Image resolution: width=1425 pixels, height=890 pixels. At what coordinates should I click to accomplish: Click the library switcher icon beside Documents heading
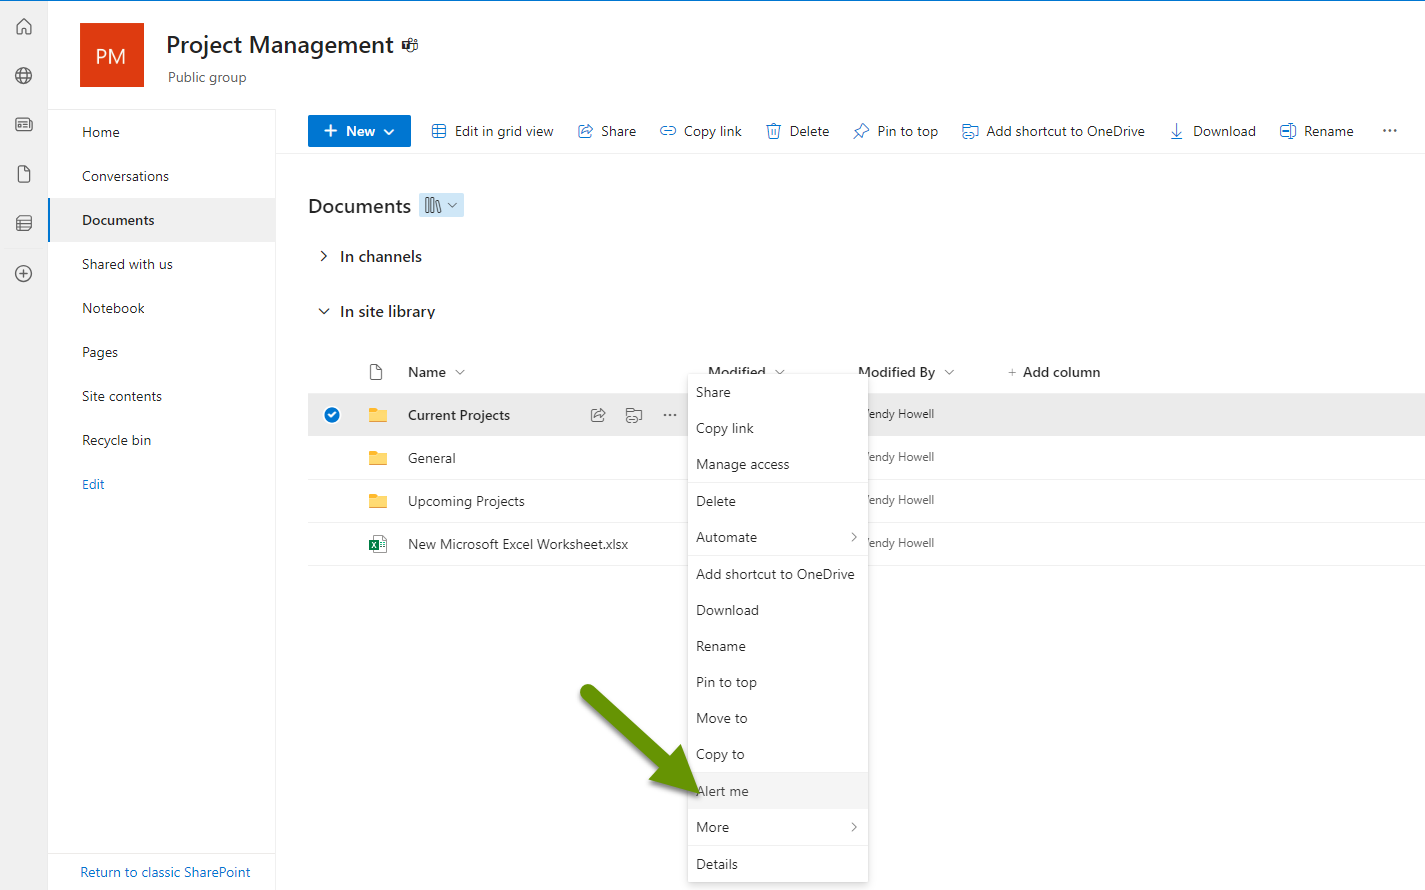coord(441,205)
